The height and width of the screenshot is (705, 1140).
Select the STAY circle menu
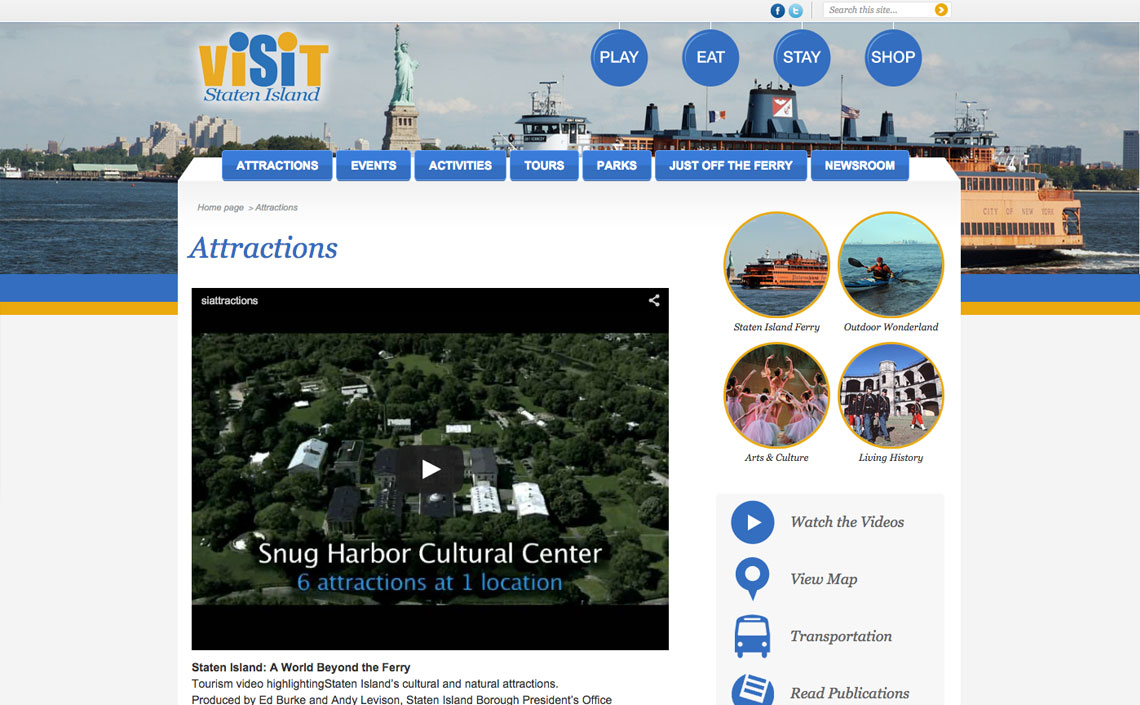pyautogui.click(x=801, y=57)
